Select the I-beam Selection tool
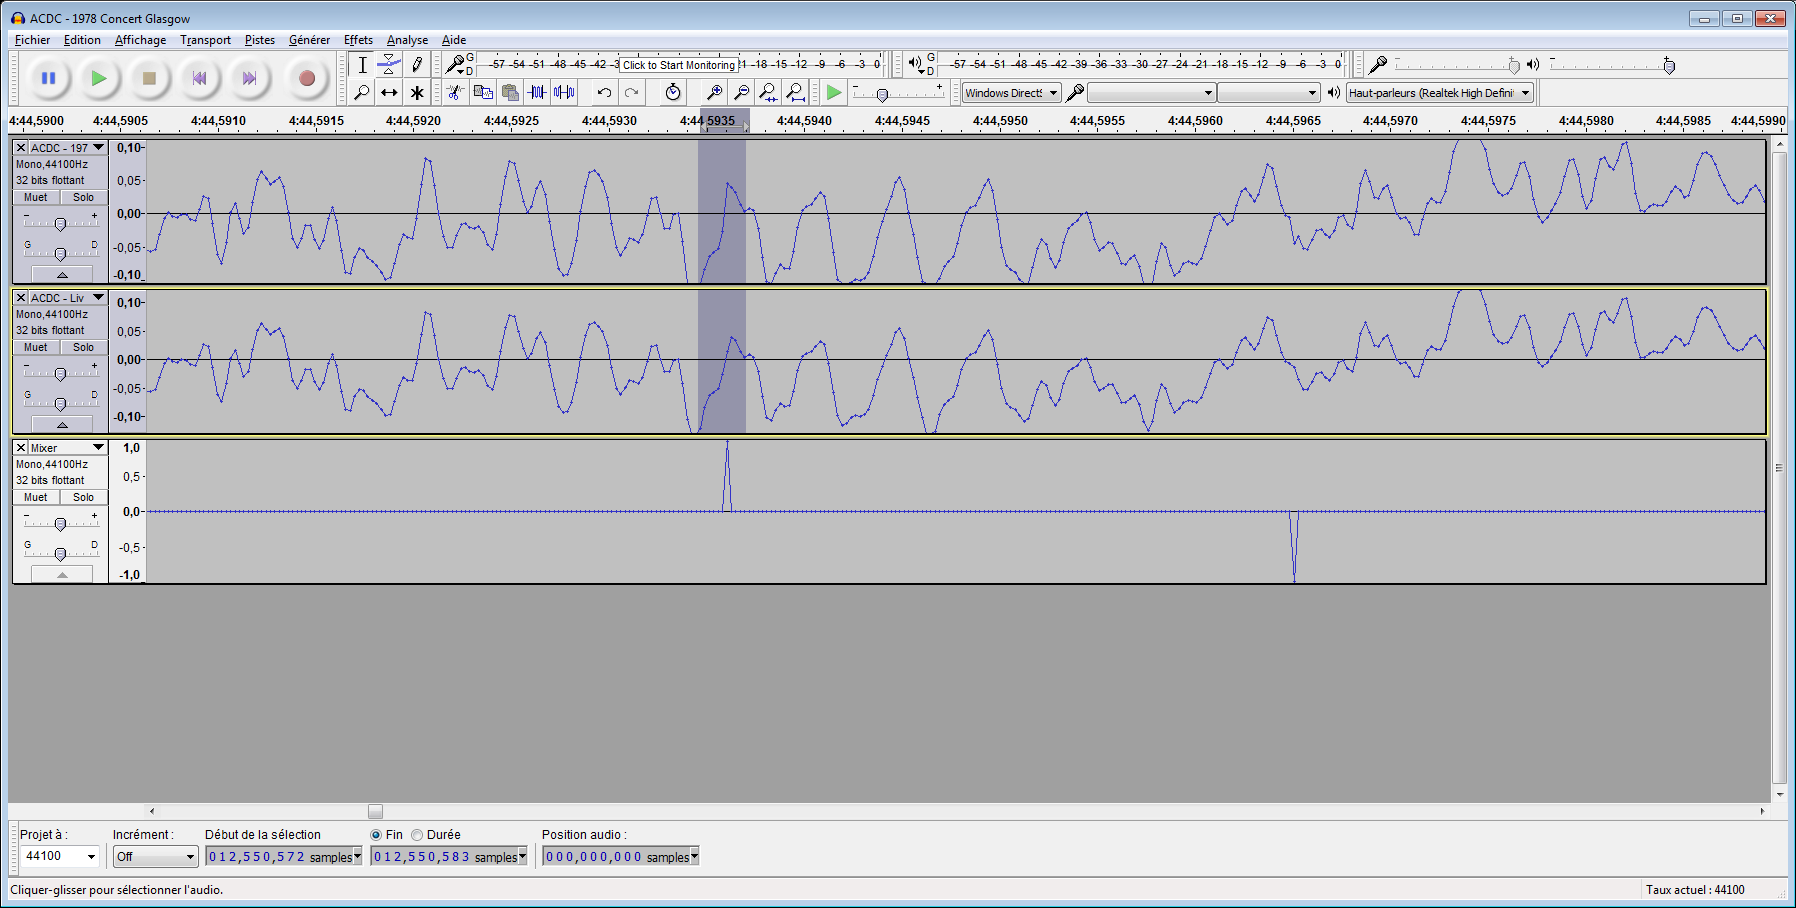This screenshot has height=908, width=1796. [x=362, y=65]
